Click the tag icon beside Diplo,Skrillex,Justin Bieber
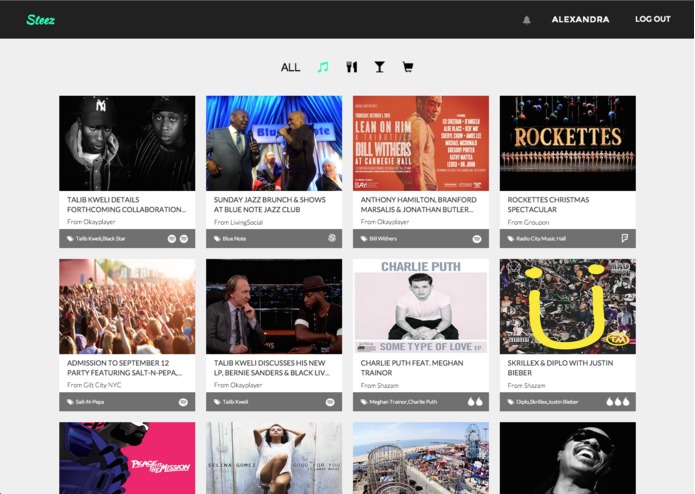Image resolution: width=695 pixels, height=494 pixels. (x=511, y=402)
